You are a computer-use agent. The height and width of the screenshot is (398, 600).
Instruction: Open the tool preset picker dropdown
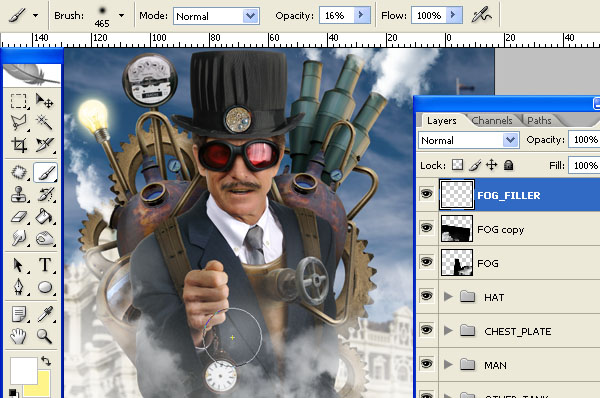(36, 16)
